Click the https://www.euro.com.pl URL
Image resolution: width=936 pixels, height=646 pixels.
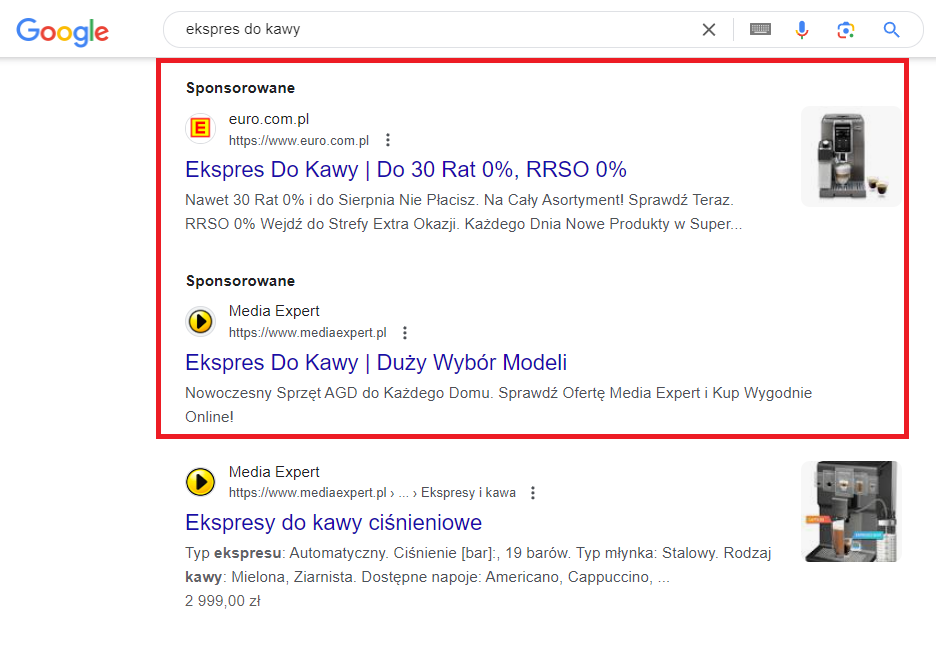298,140
